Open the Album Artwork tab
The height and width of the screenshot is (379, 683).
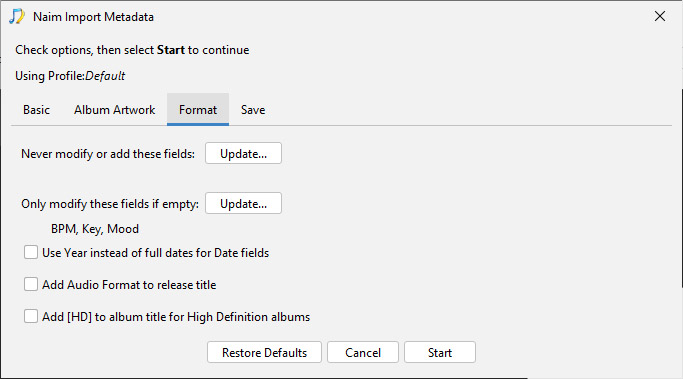tap(115, 110)
